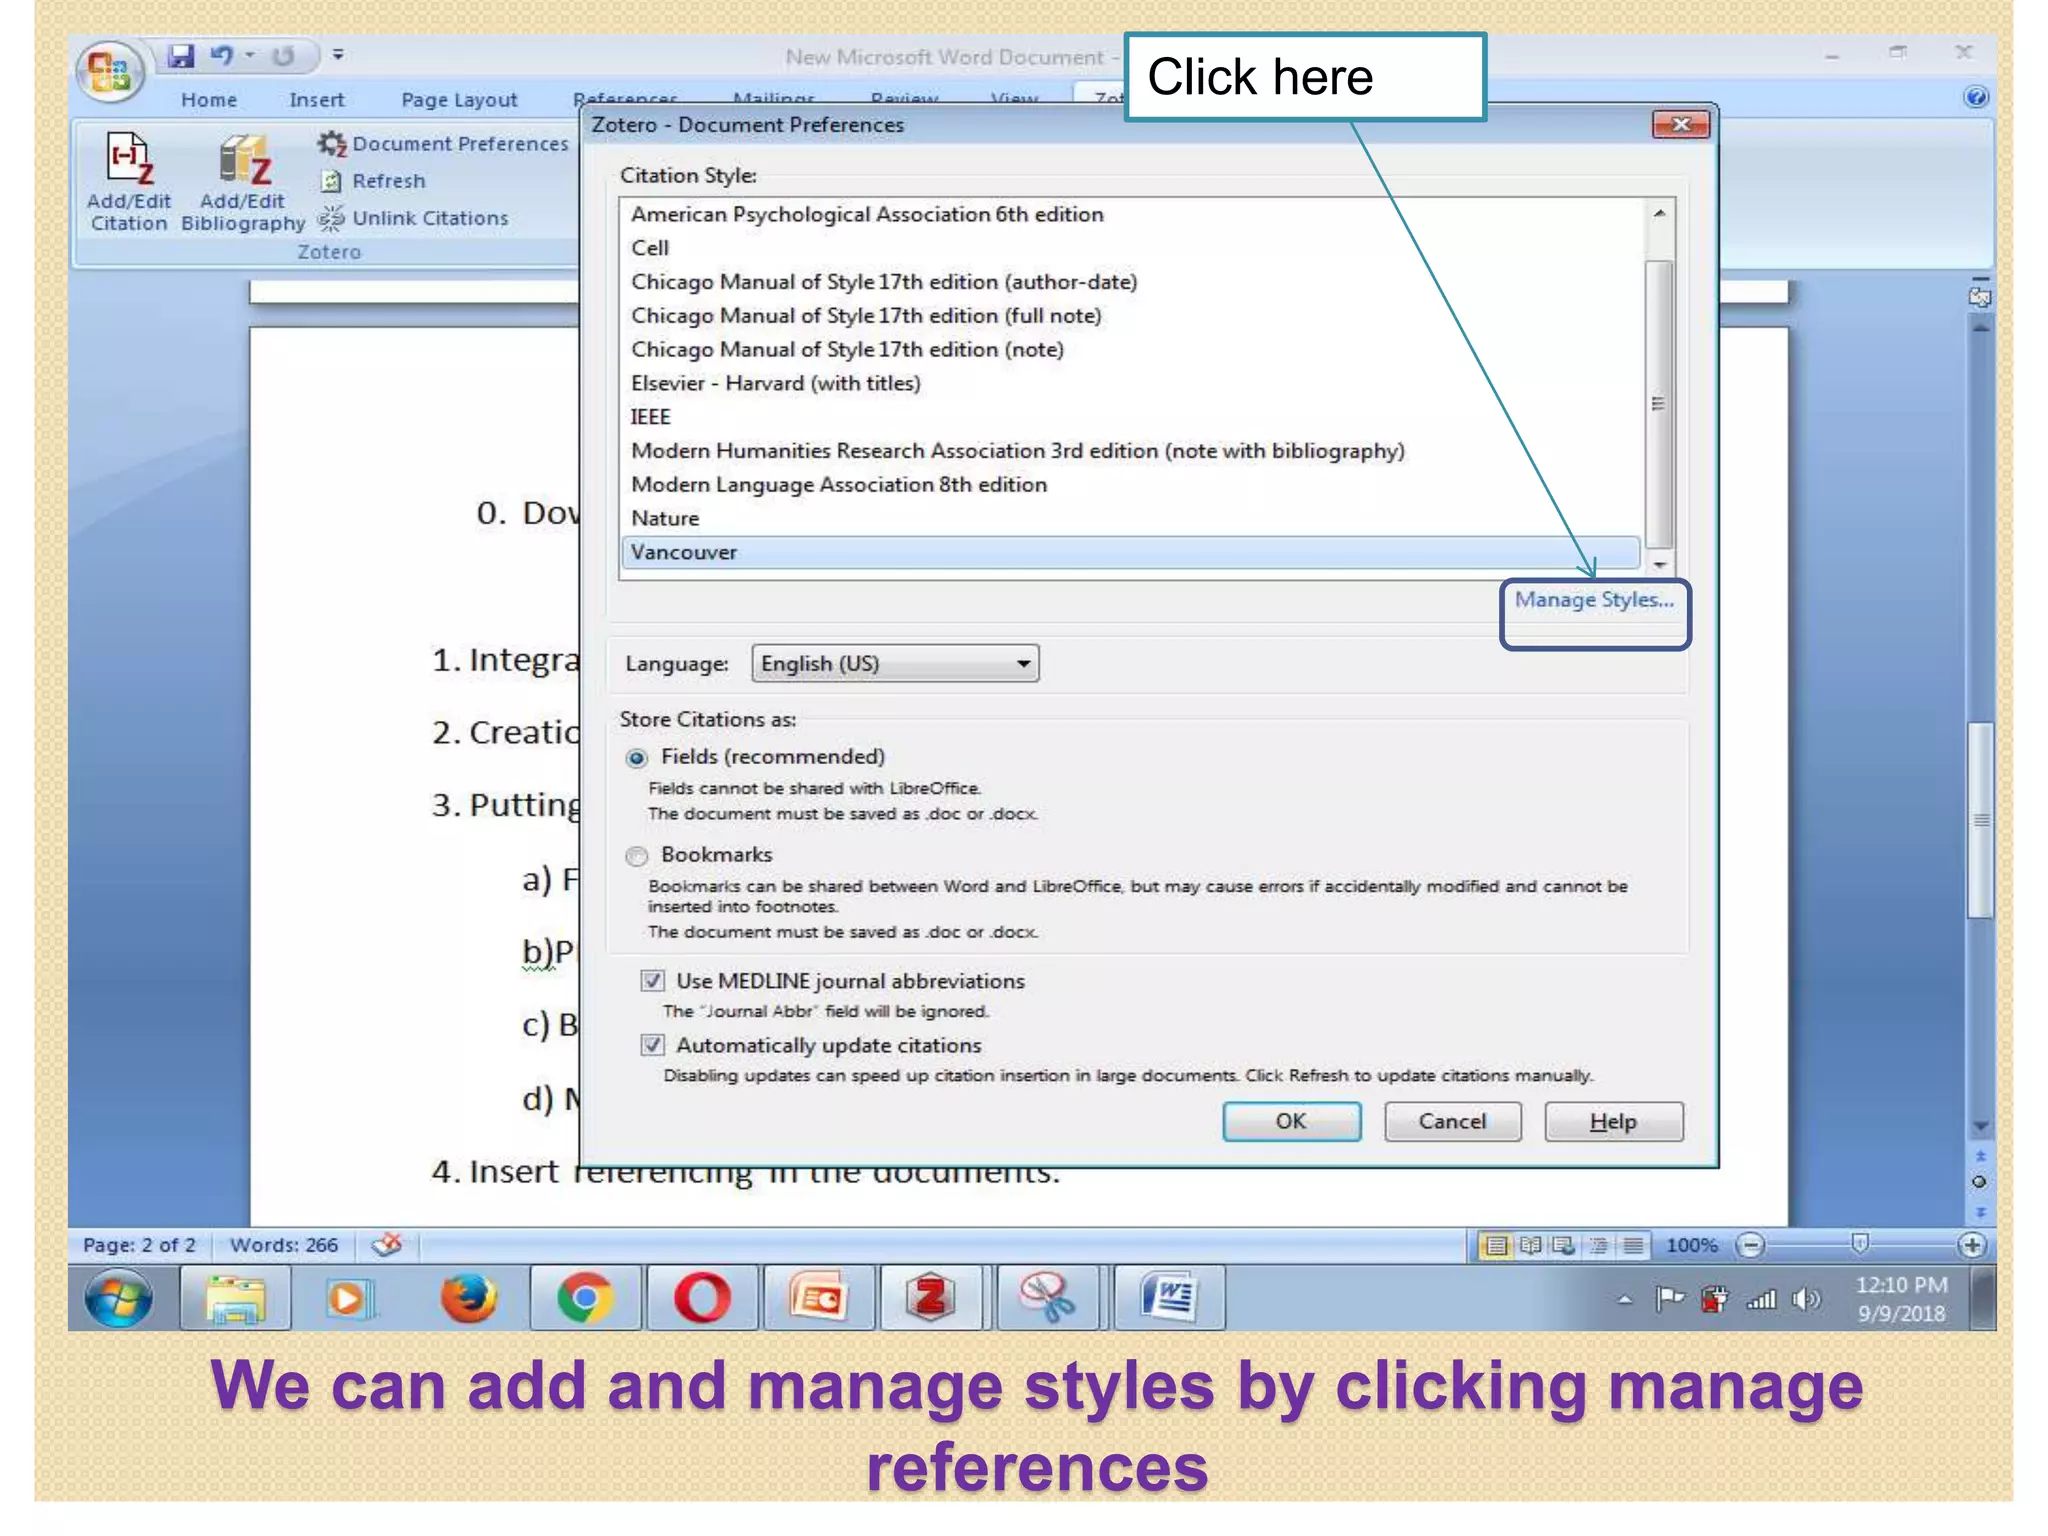Viewport: 2048px width, 1536px height.
Task: Open the undo history dropdown arrow
Action: tap(250, 56)
